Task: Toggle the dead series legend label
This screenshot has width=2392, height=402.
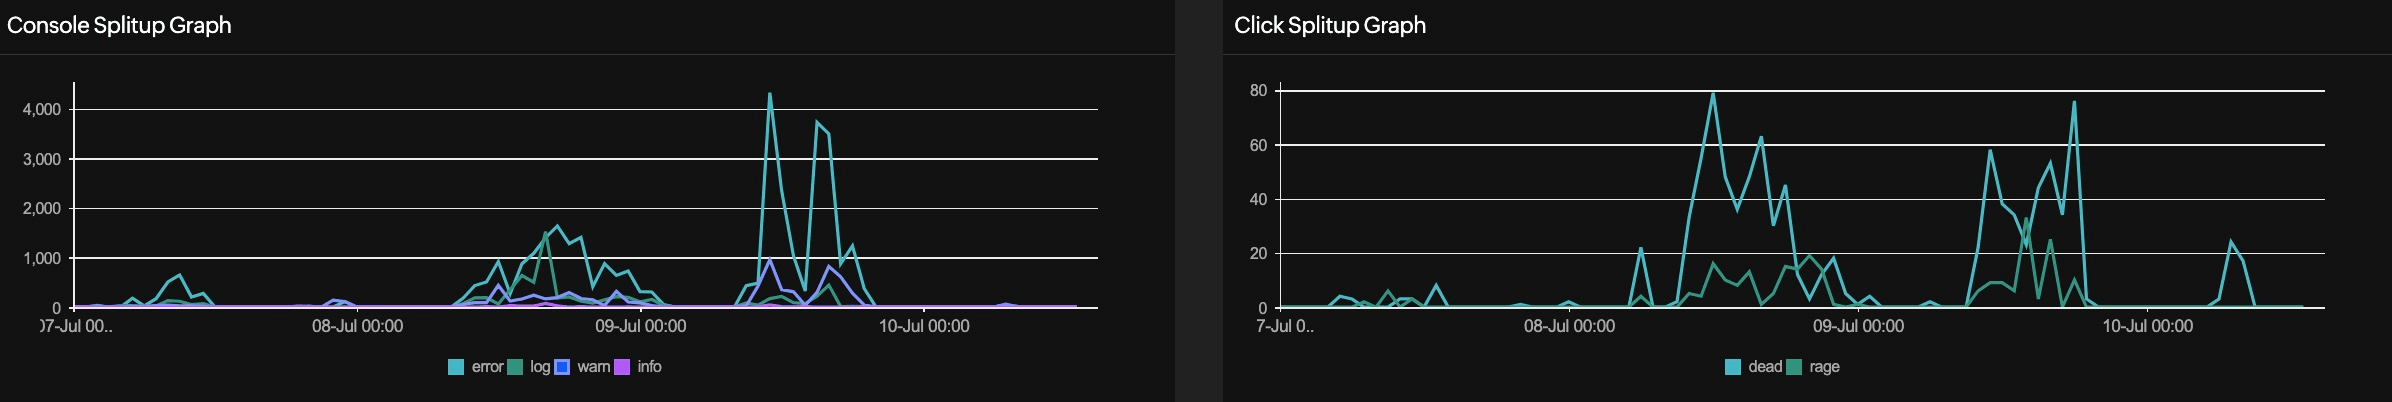Action: (1765, 367)
